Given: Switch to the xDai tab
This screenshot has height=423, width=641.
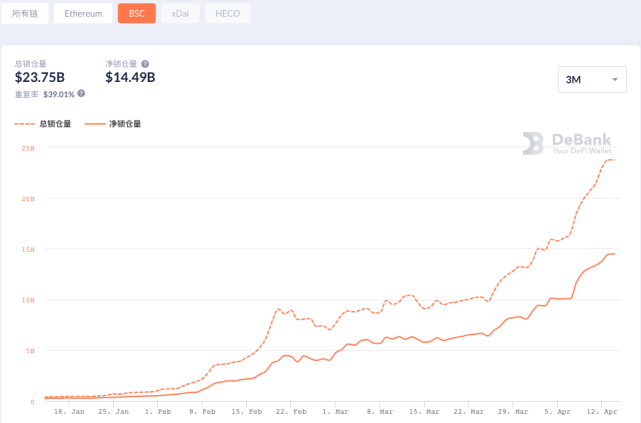Looking at the screenshot, I should (181, 14).
